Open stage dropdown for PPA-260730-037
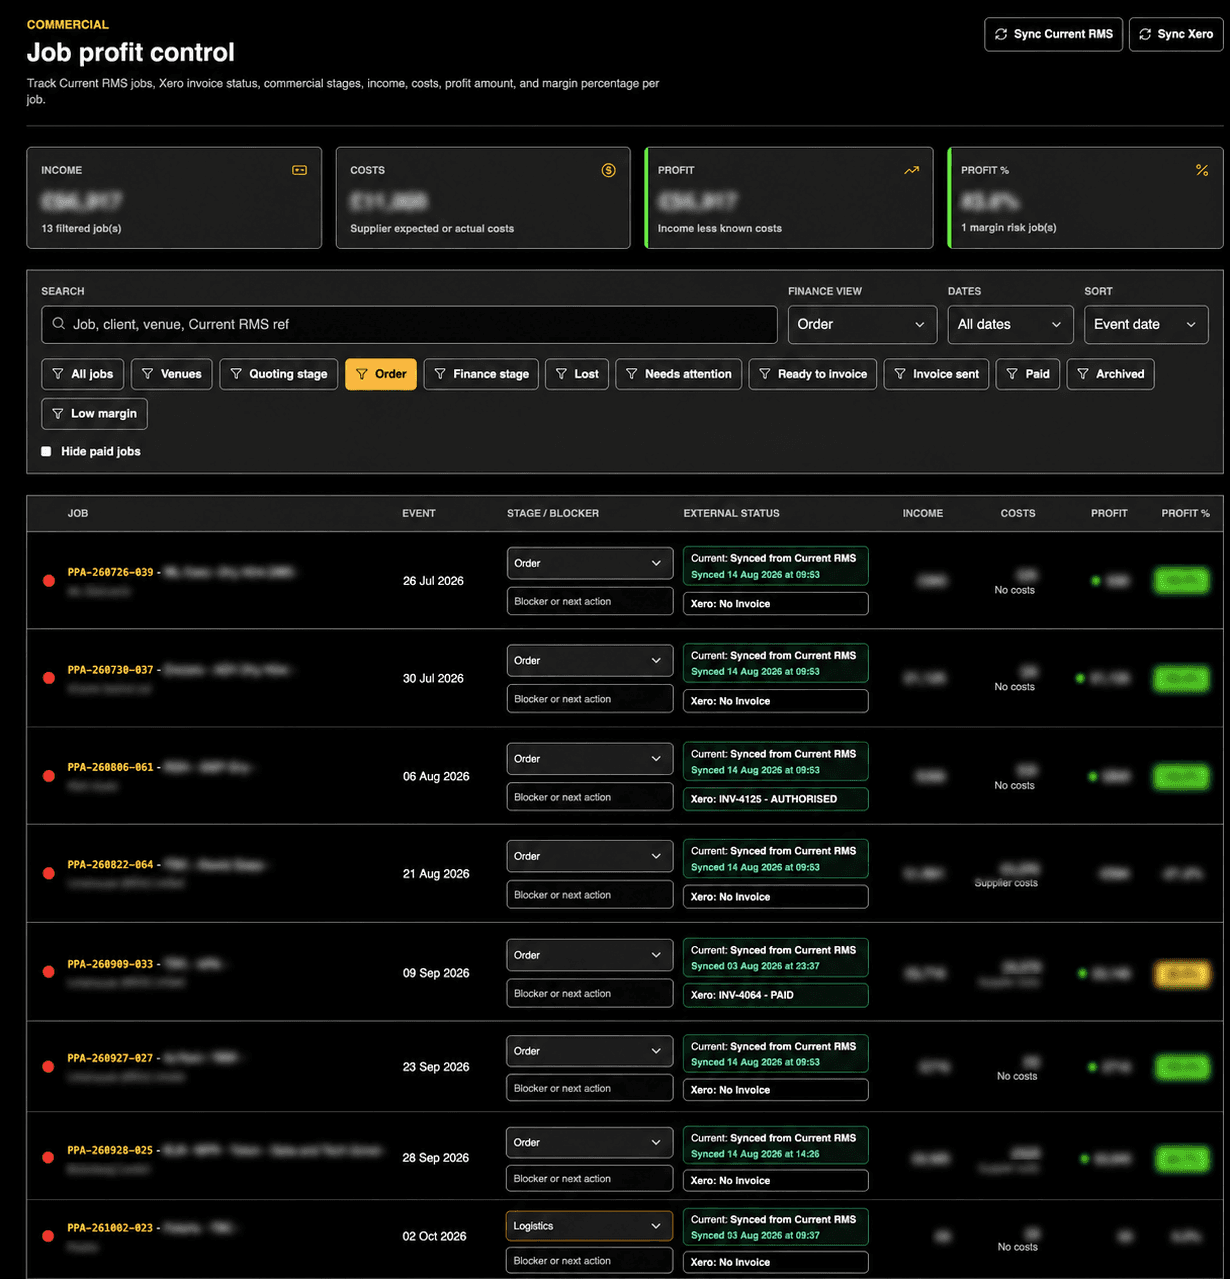The height and width of the screenshot is (1279, 1230). tap(590, 661)
